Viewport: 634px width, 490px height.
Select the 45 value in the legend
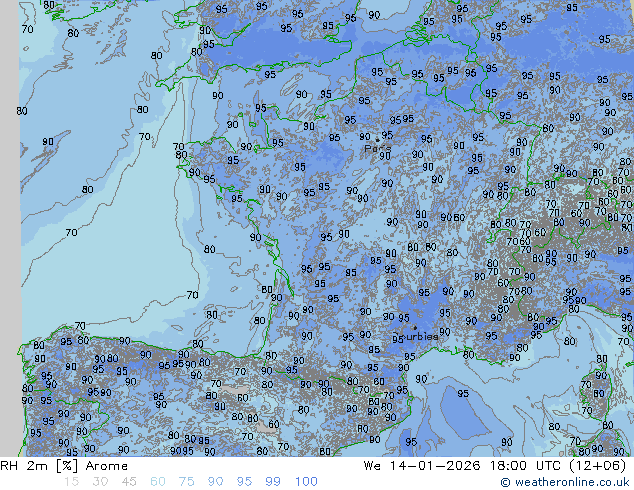coord(129,482)
